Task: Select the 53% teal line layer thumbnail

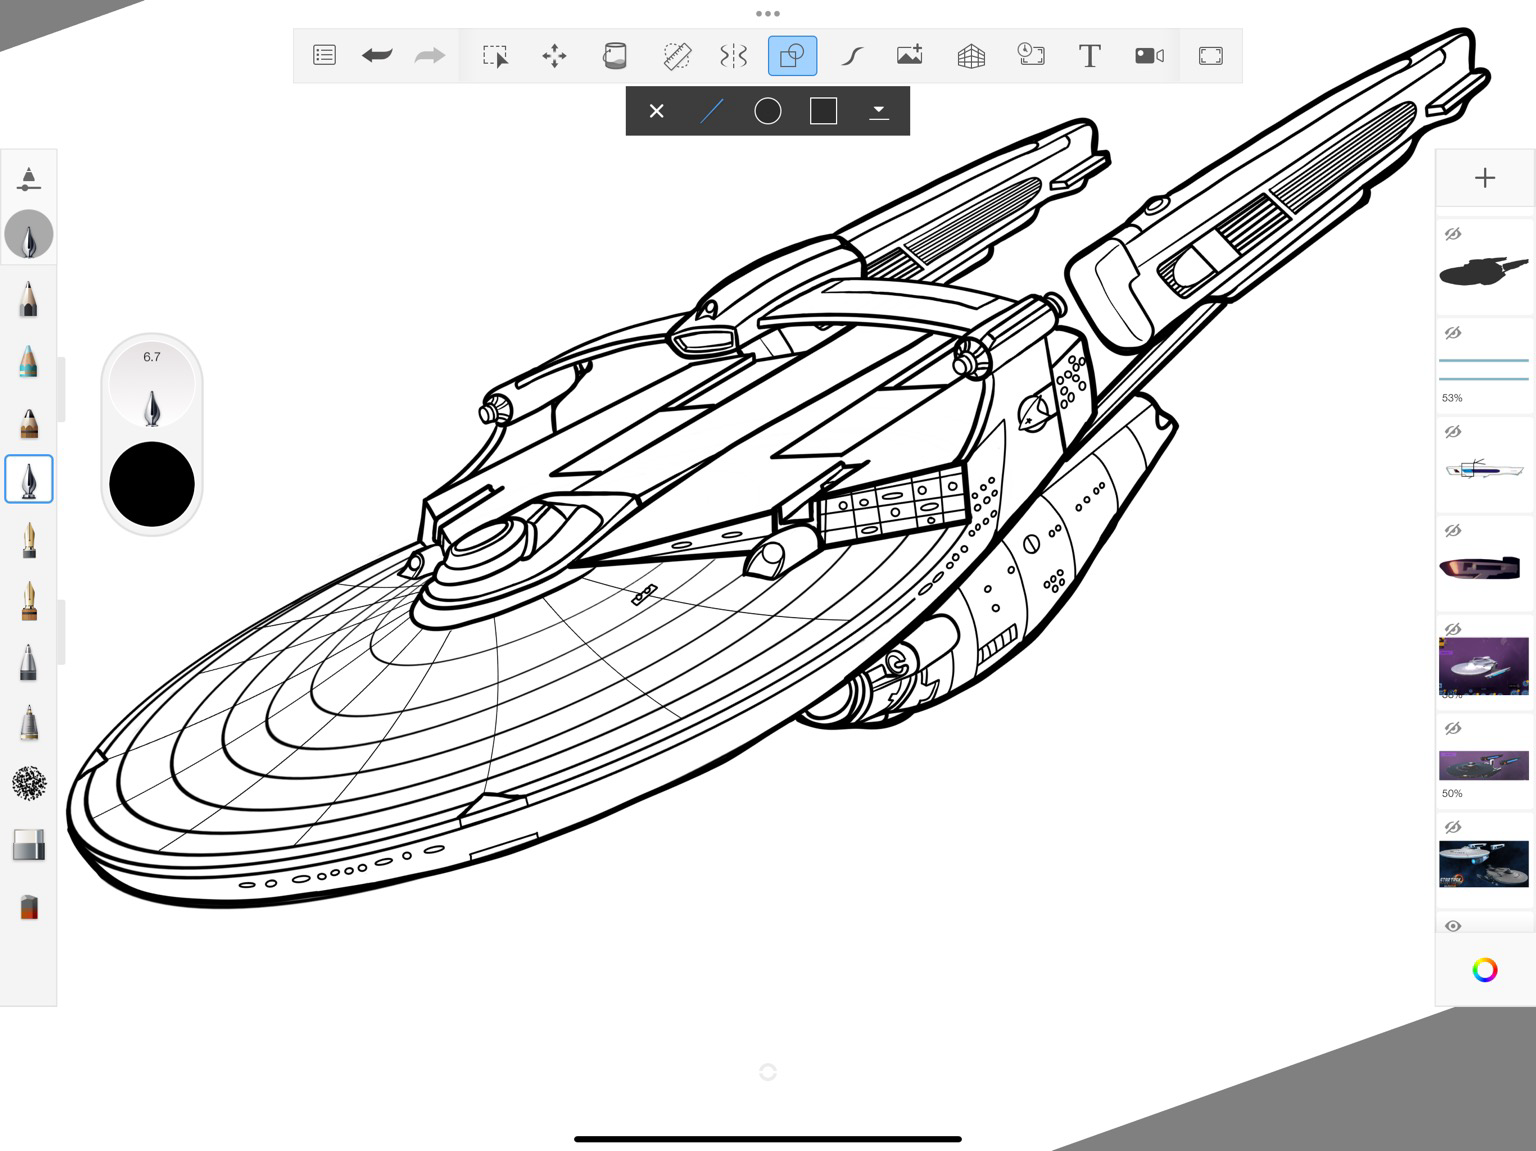Action: click(1484, 369)
